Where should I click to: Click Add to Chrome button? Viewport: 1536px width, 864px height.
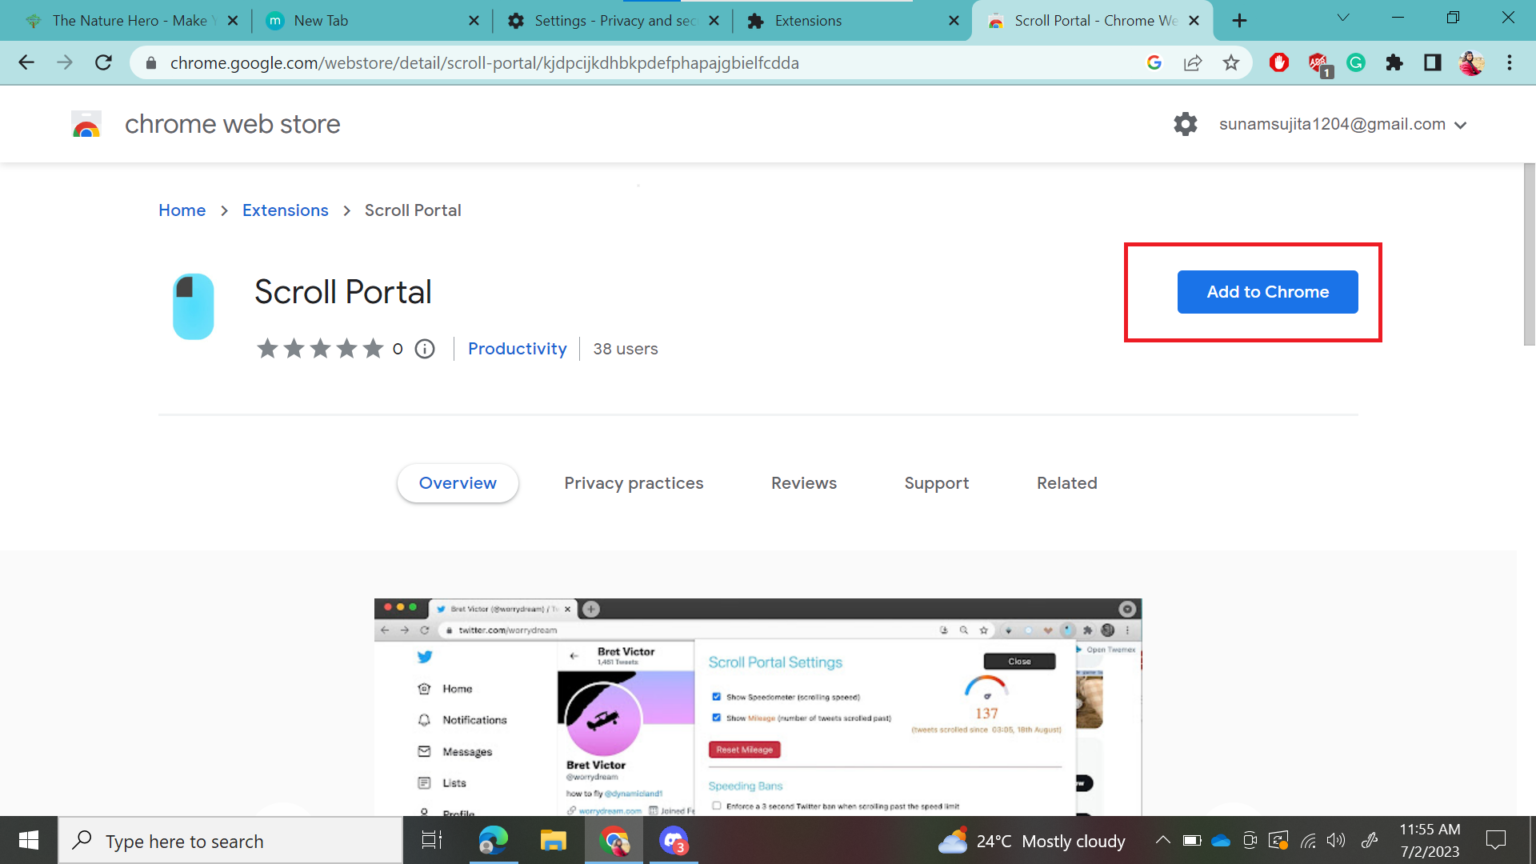click(x=1267, y=292)
